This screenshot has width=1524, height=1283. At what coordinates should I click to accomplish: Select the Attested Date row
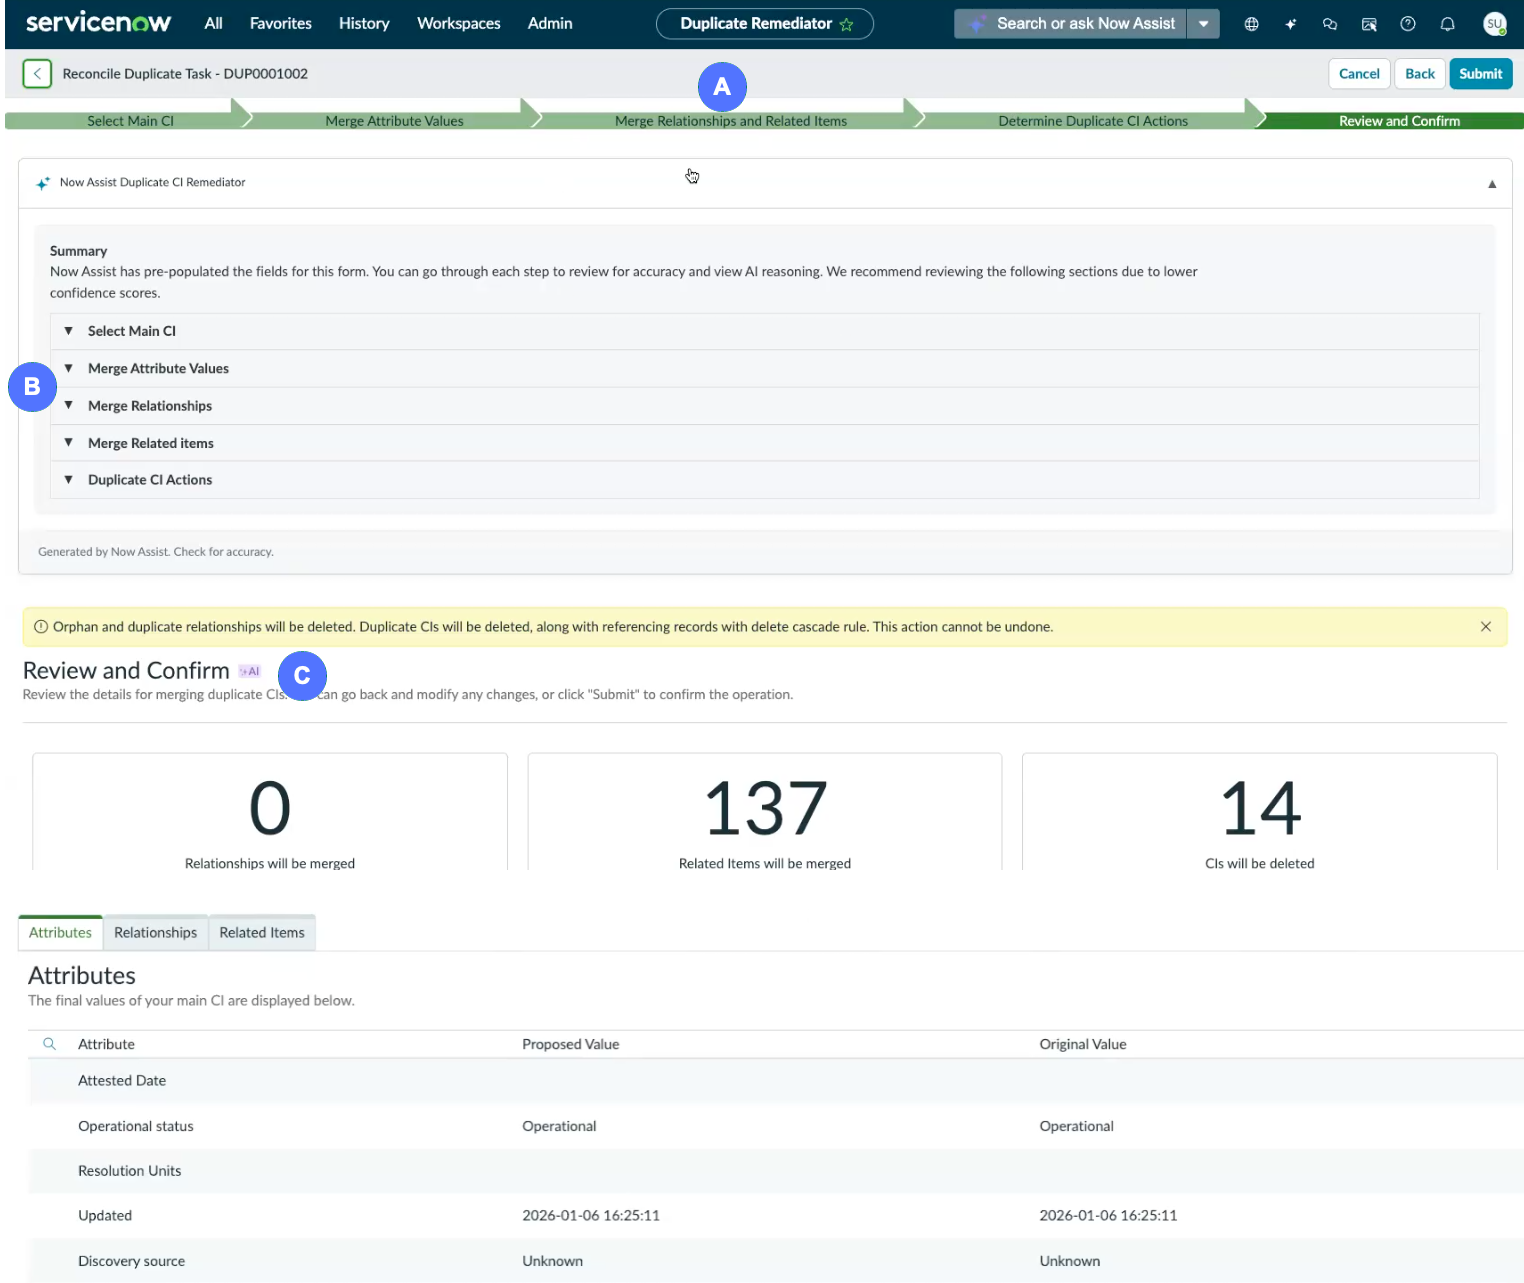[776, 1081]
